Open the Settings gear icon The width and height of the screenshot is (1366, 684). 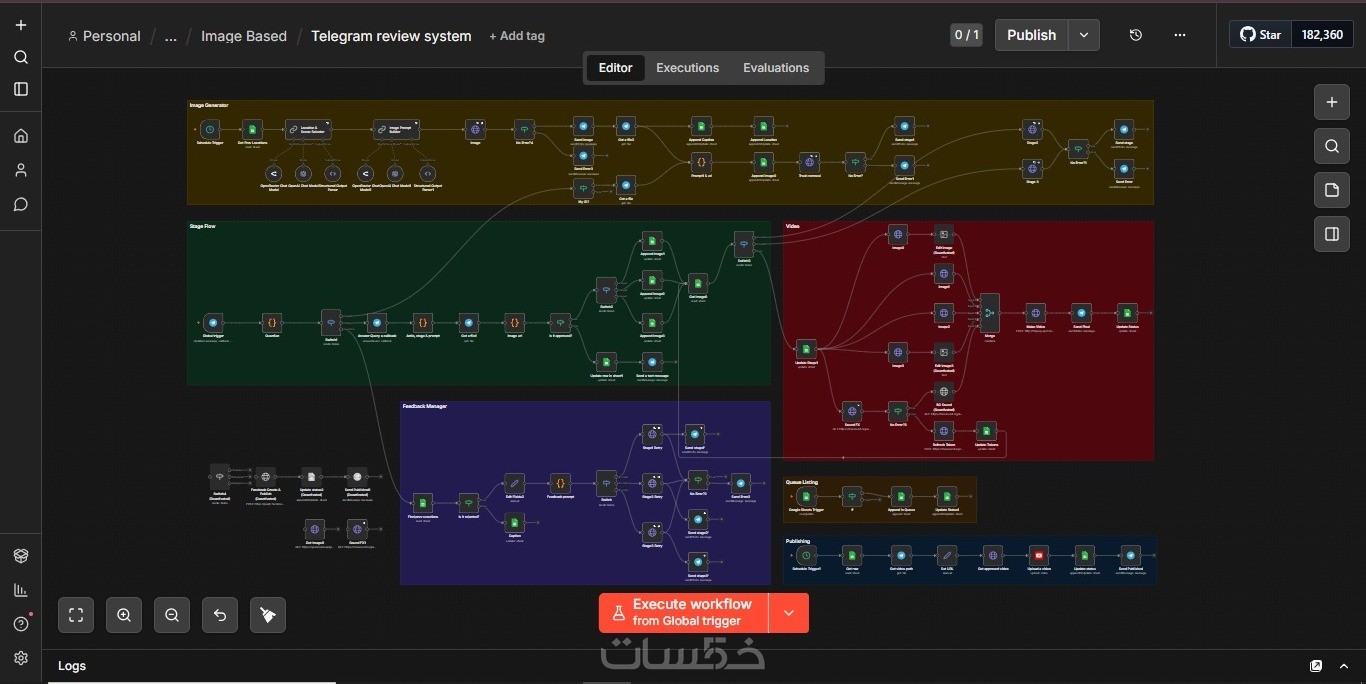click(21, 658)
